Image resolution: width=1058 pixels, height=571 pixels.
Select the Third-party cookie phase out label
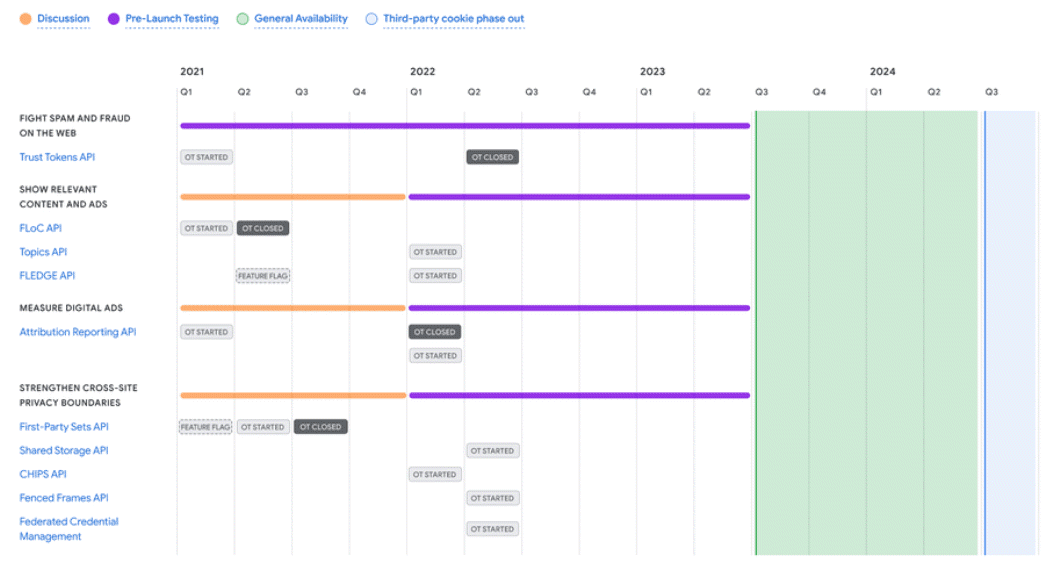[453, 19]
